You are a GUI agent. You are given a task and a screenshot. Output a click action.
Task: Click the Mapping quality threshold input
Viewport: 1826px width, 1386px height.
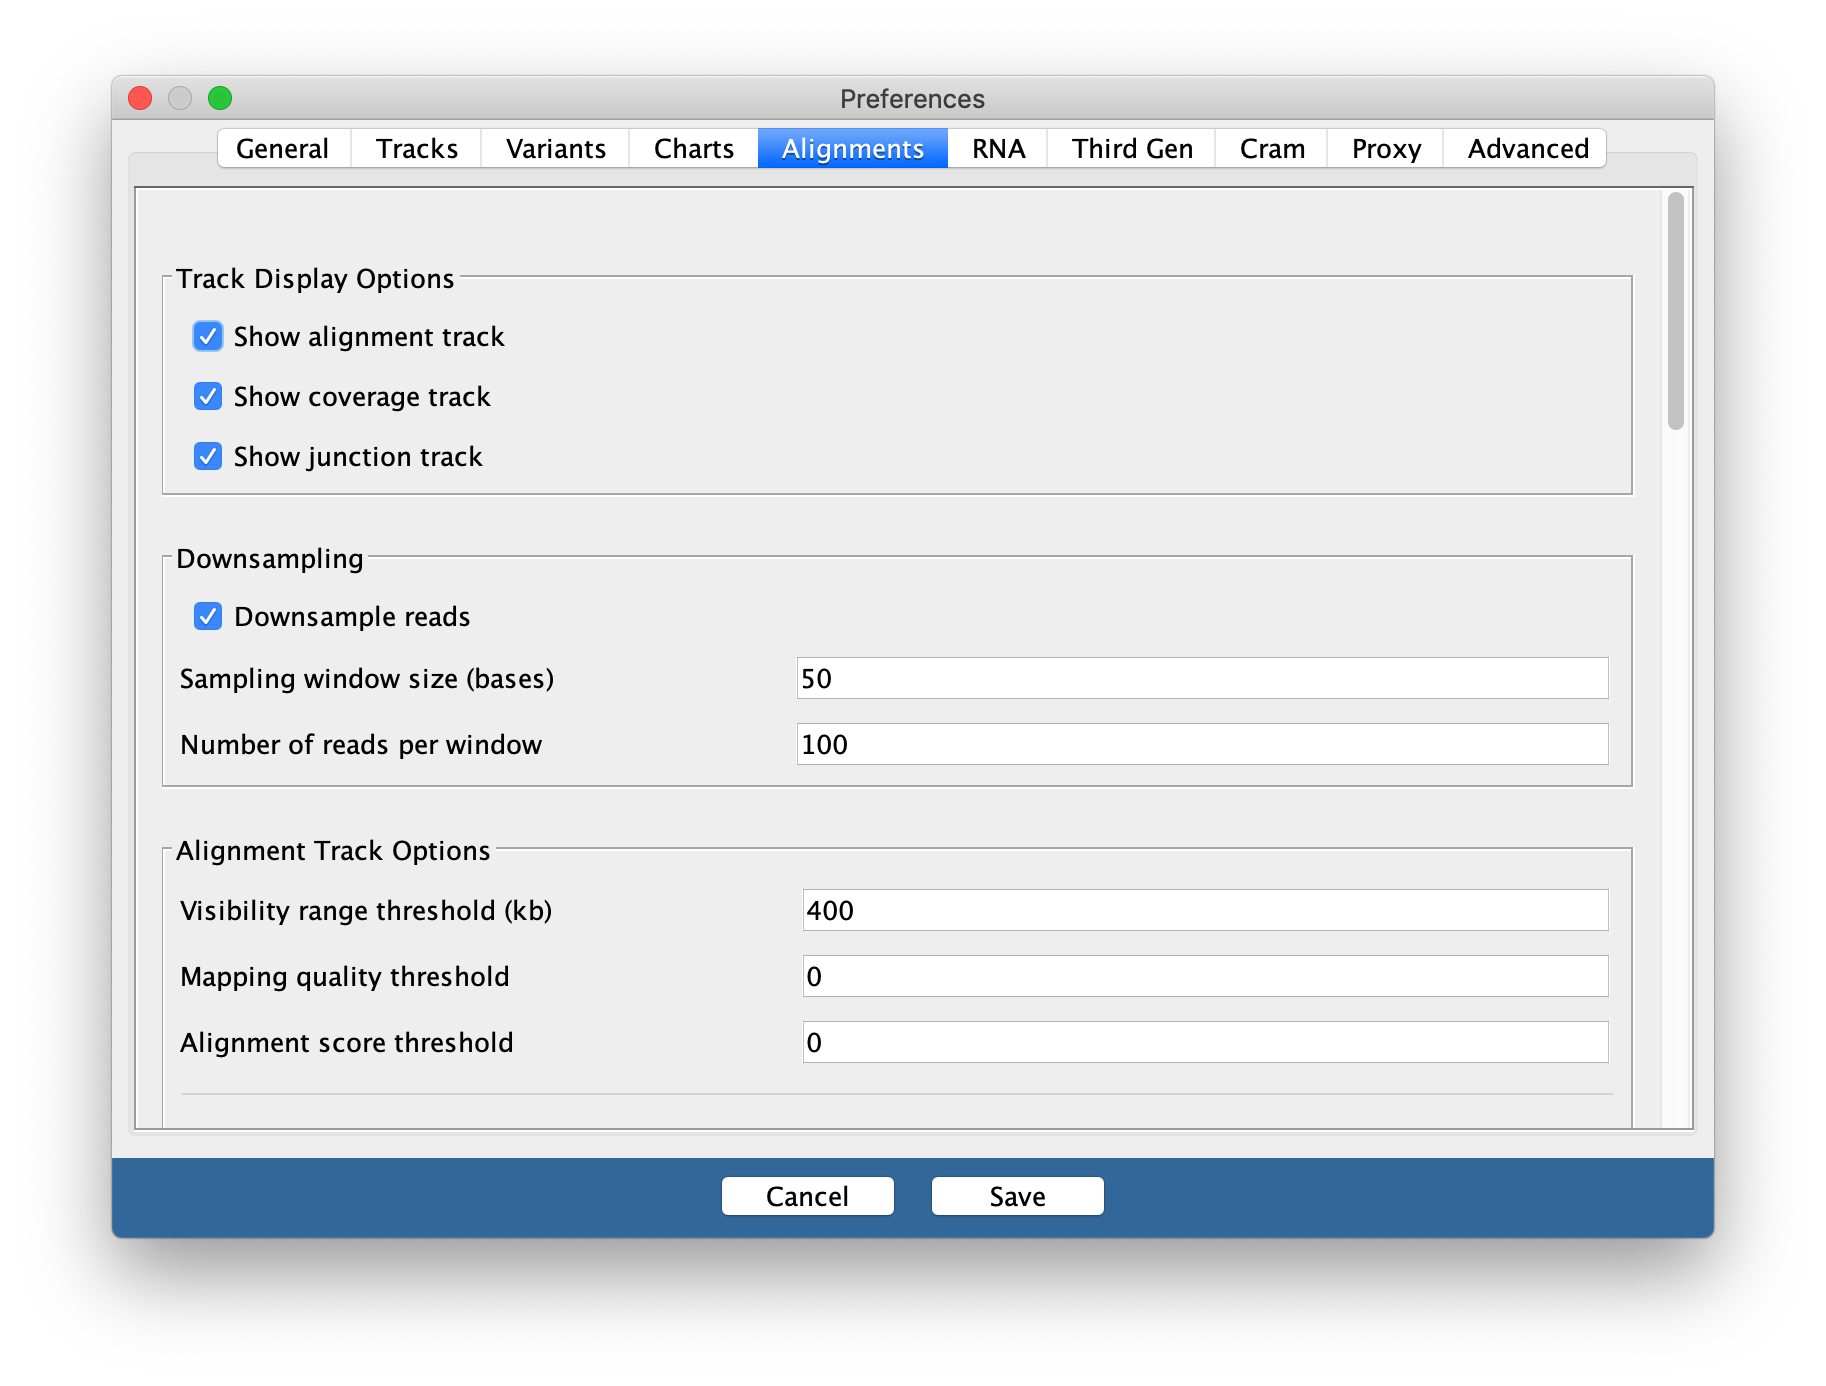1204,977
